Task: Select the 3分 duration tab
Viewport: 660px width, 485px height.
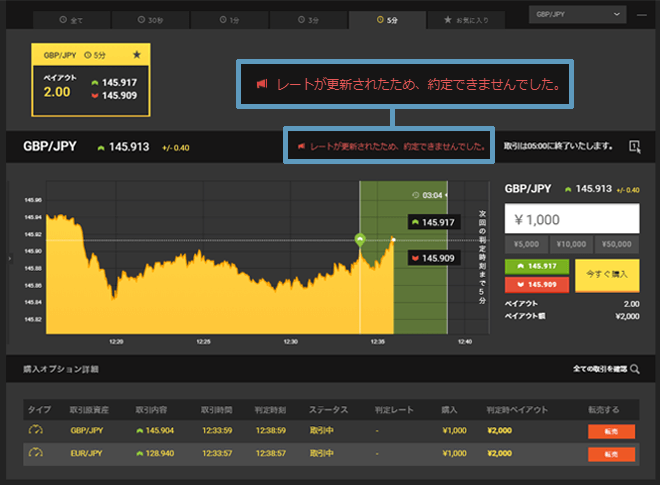Action: [308, 20]
